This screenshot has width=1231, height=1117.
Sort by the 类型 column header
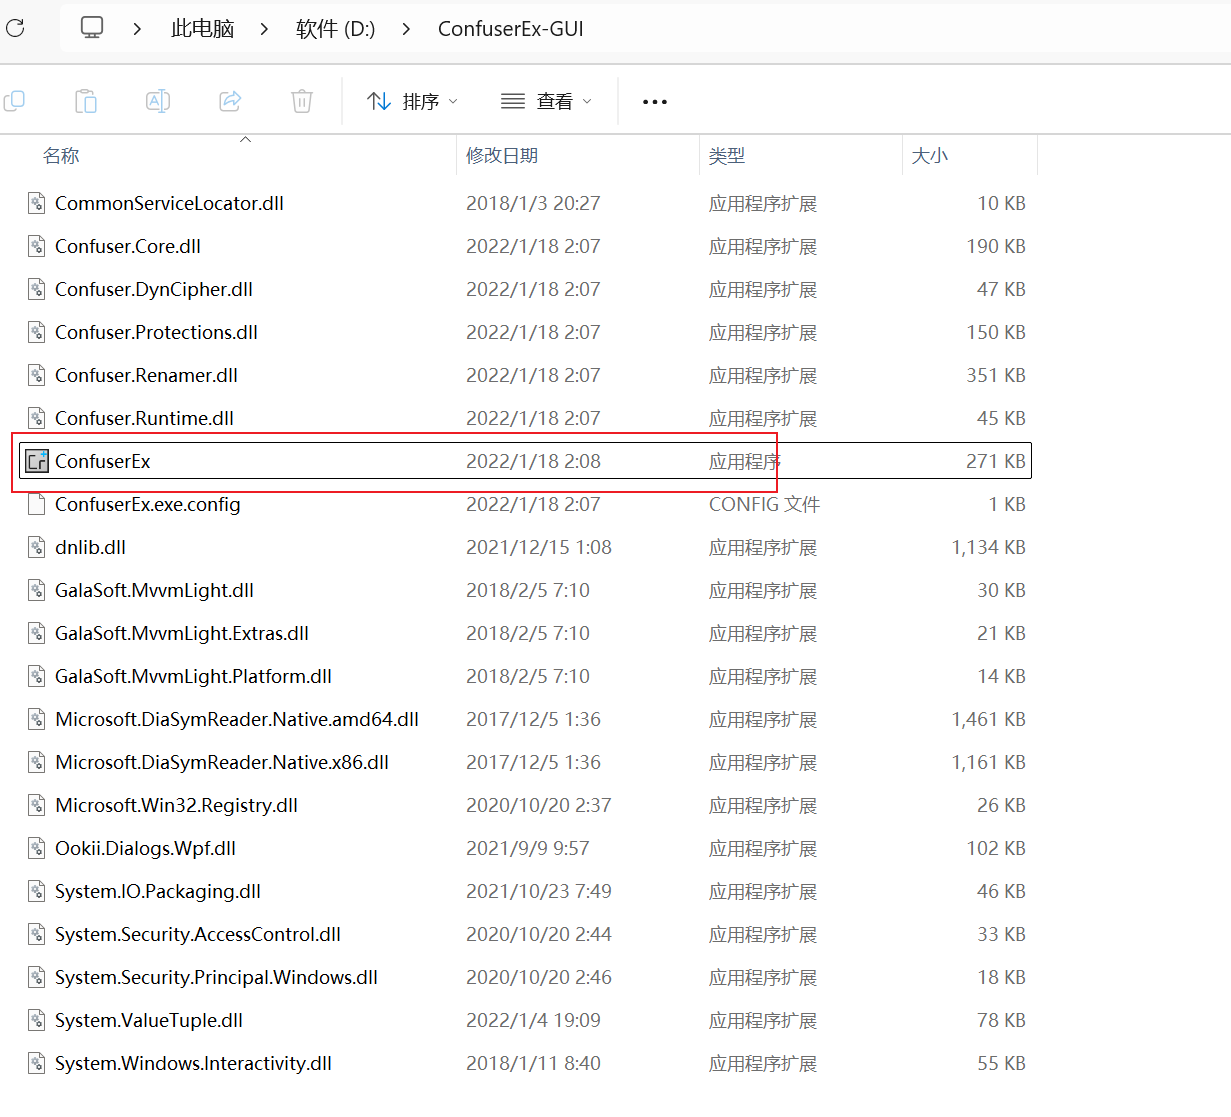(x=727, y=156)
